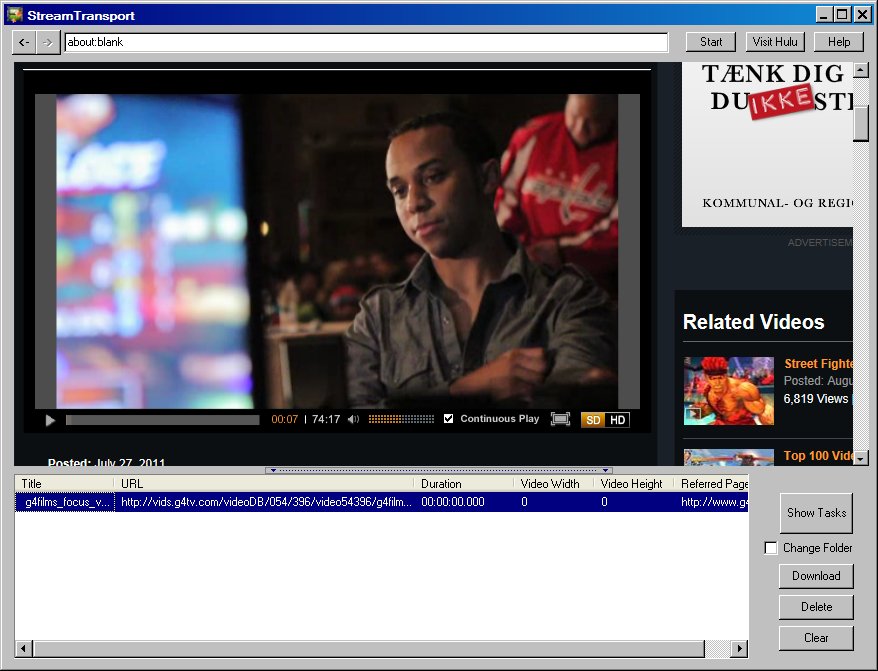This screenshot has width=878, height=671.
Task: Click the StreamTransport title bar app icon
Action: 15,15
